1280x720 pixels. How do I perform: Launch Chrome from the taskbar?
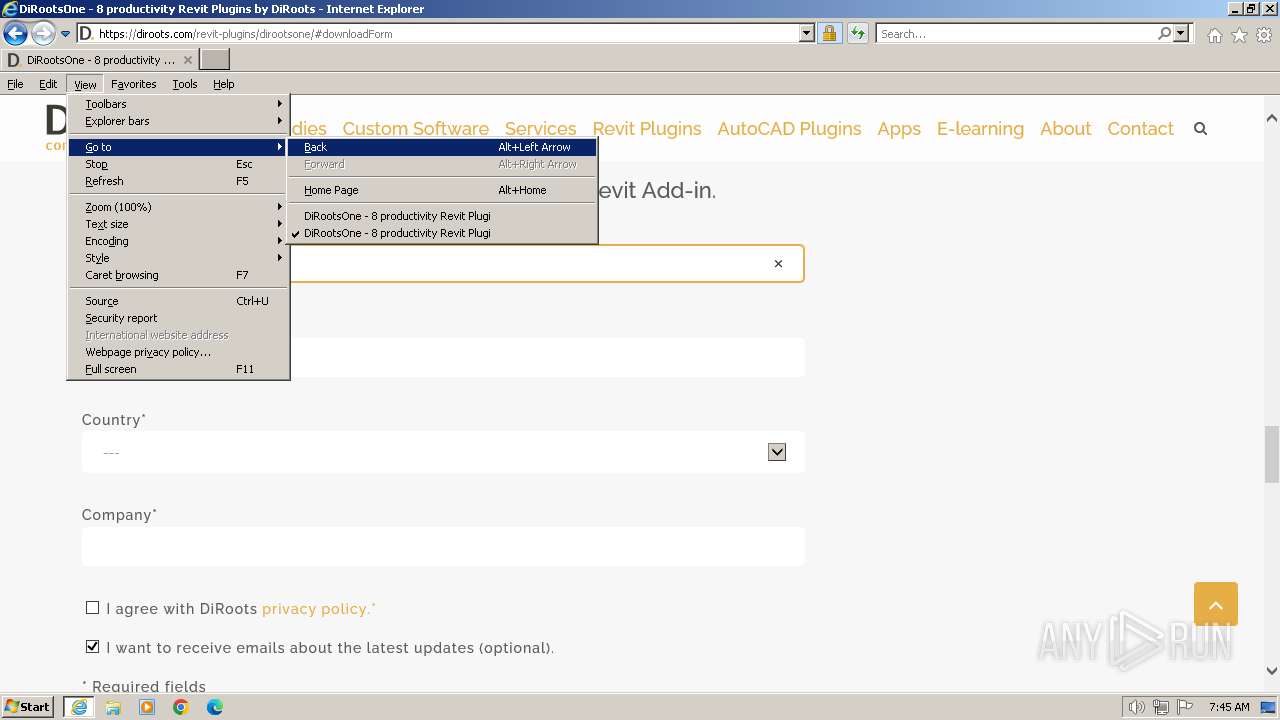[x=181, y=707]
